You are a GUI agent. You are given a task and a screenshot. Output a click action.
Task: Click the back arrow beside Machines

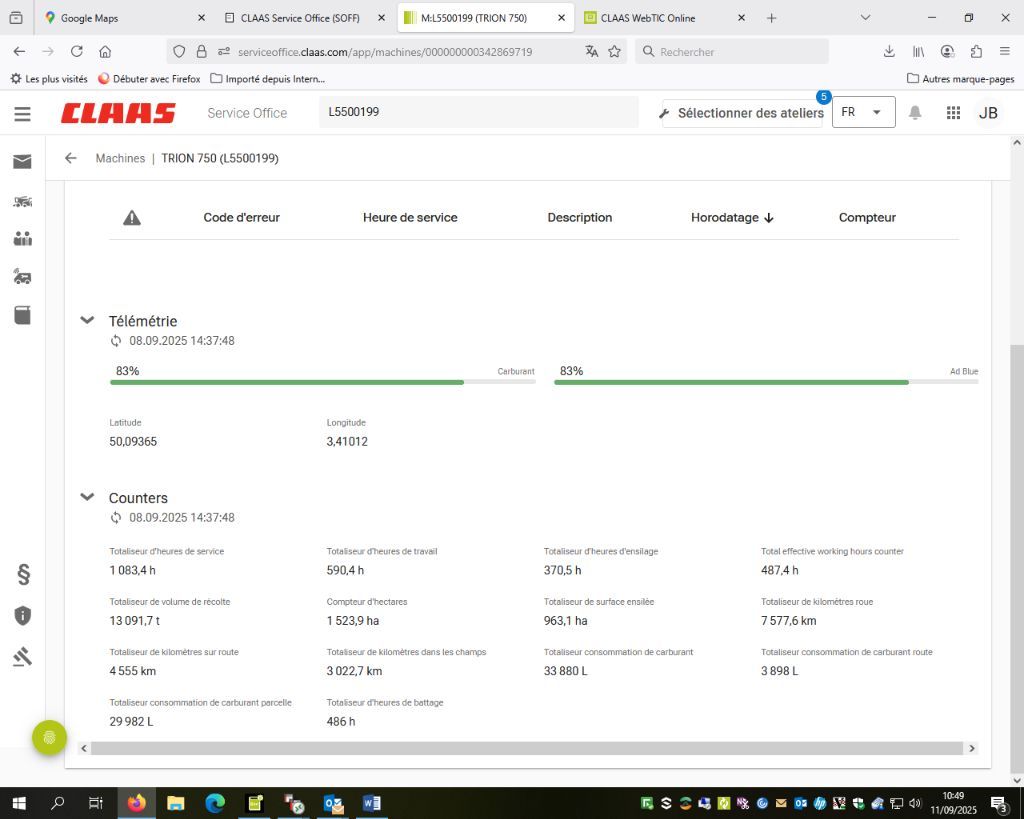point(70,158)
